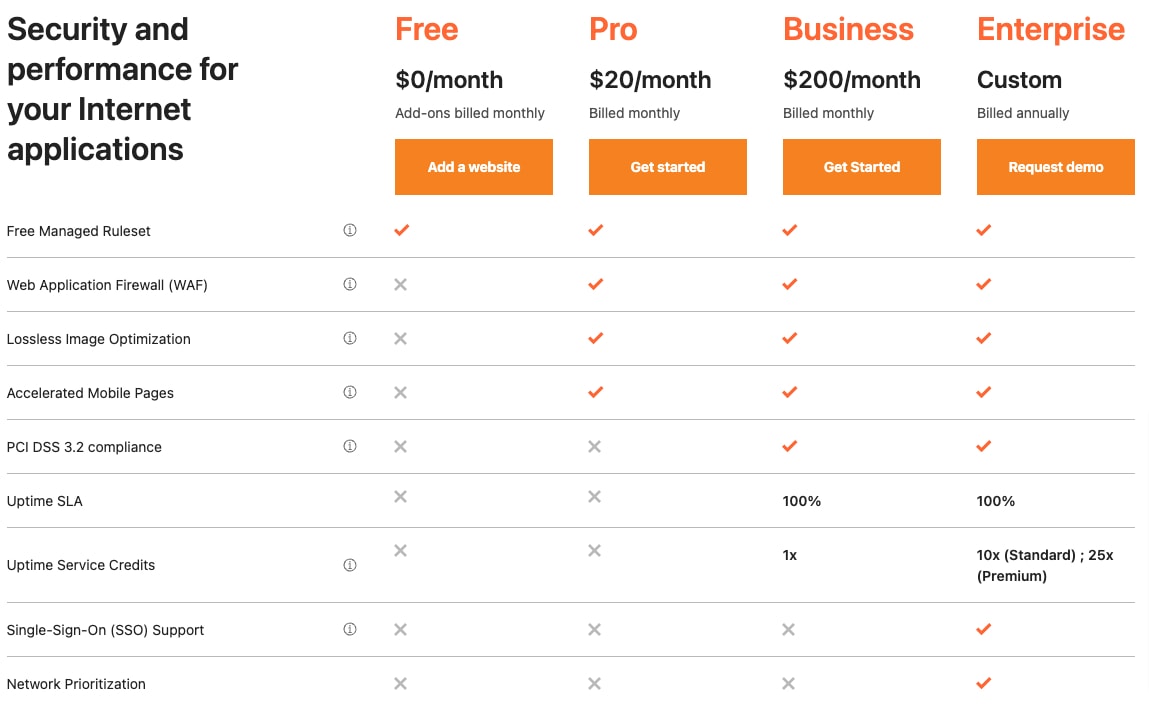Show Uptime Service Credits info tooltip icon
This screenshot has width=1149, height=710.
pos(350,565)
